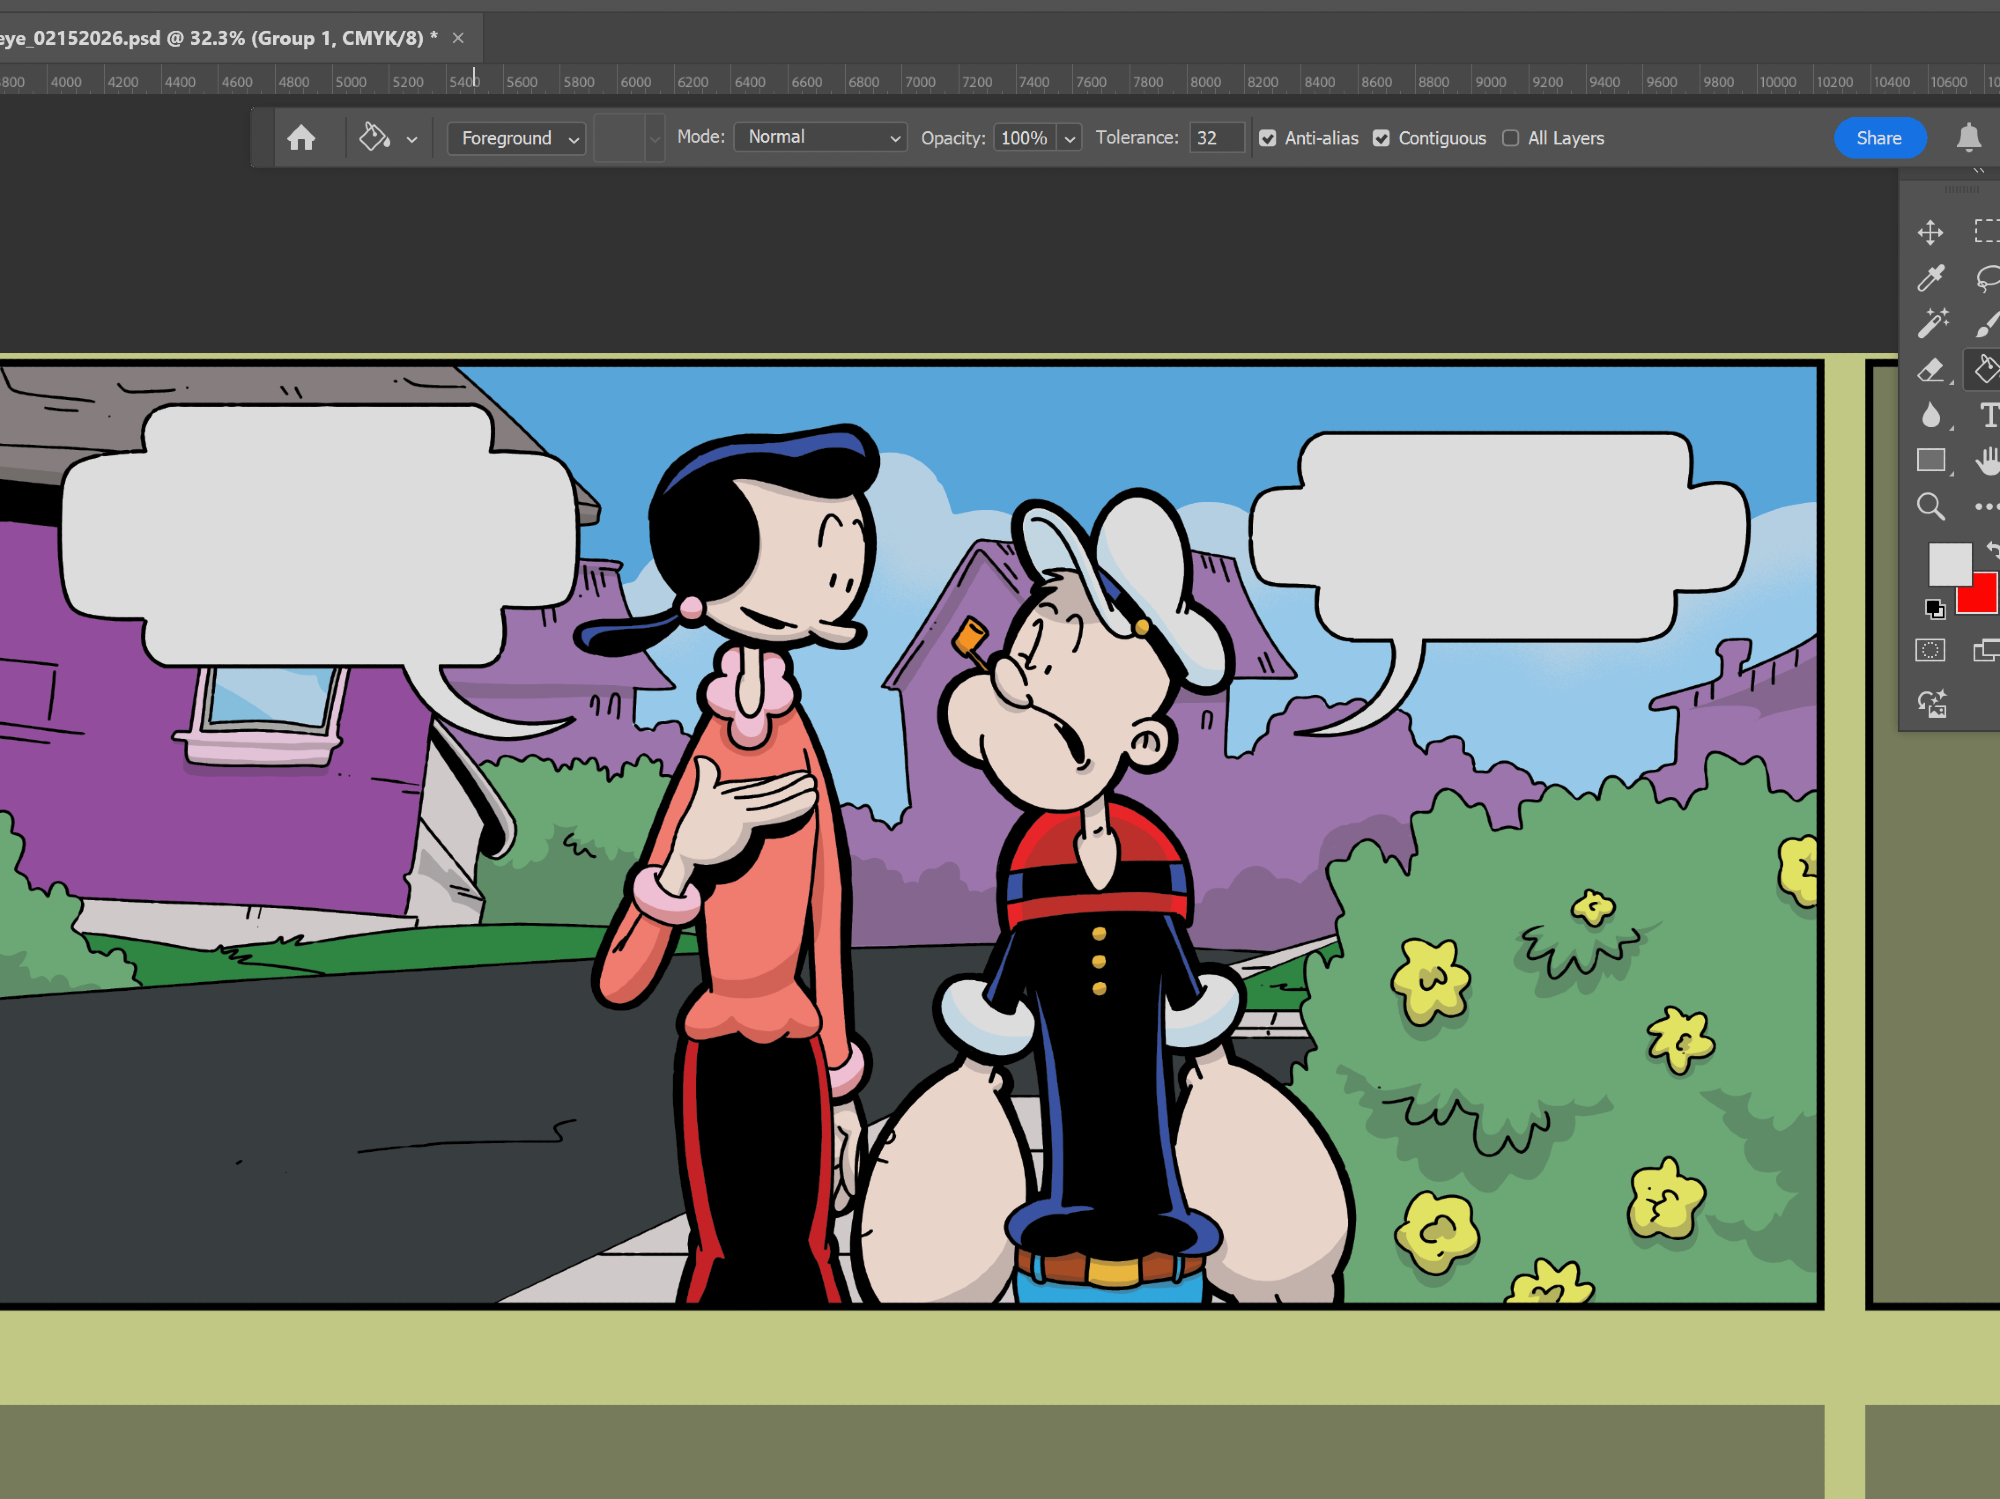
Task: Select the Blur tool droplet icon
Action: point(1930,415)
